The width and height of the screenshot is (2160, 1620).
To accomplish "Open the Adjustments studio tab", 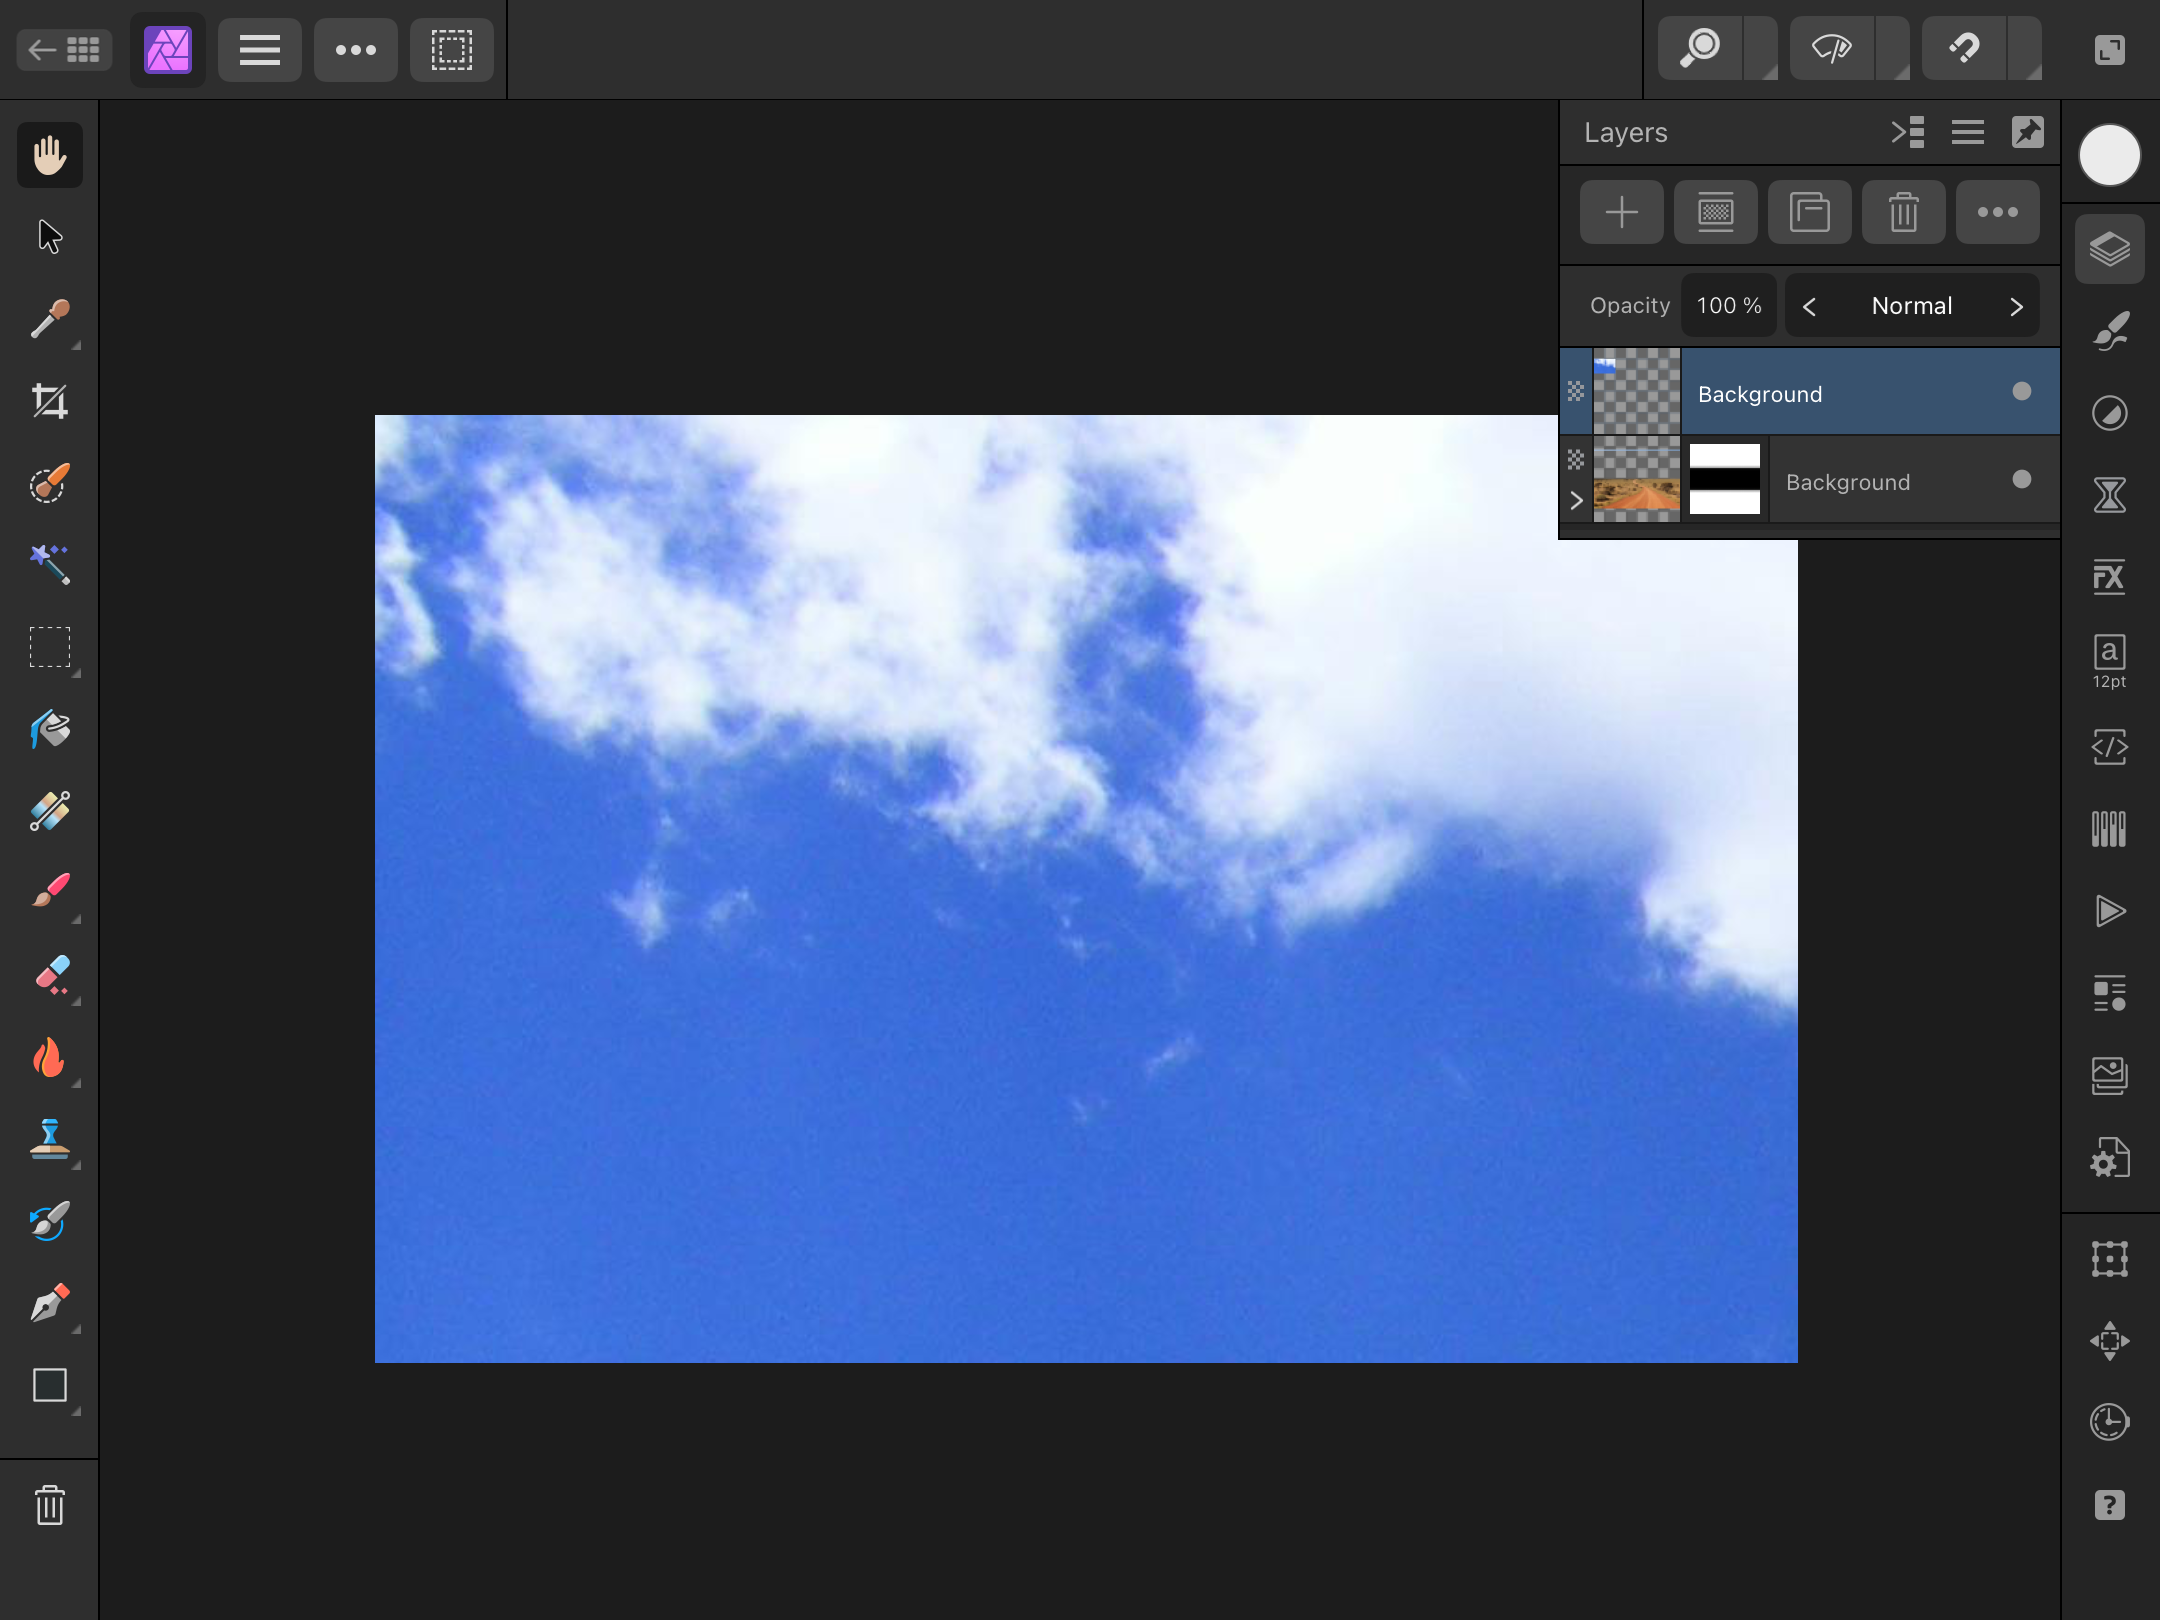I will (2110, 413).
